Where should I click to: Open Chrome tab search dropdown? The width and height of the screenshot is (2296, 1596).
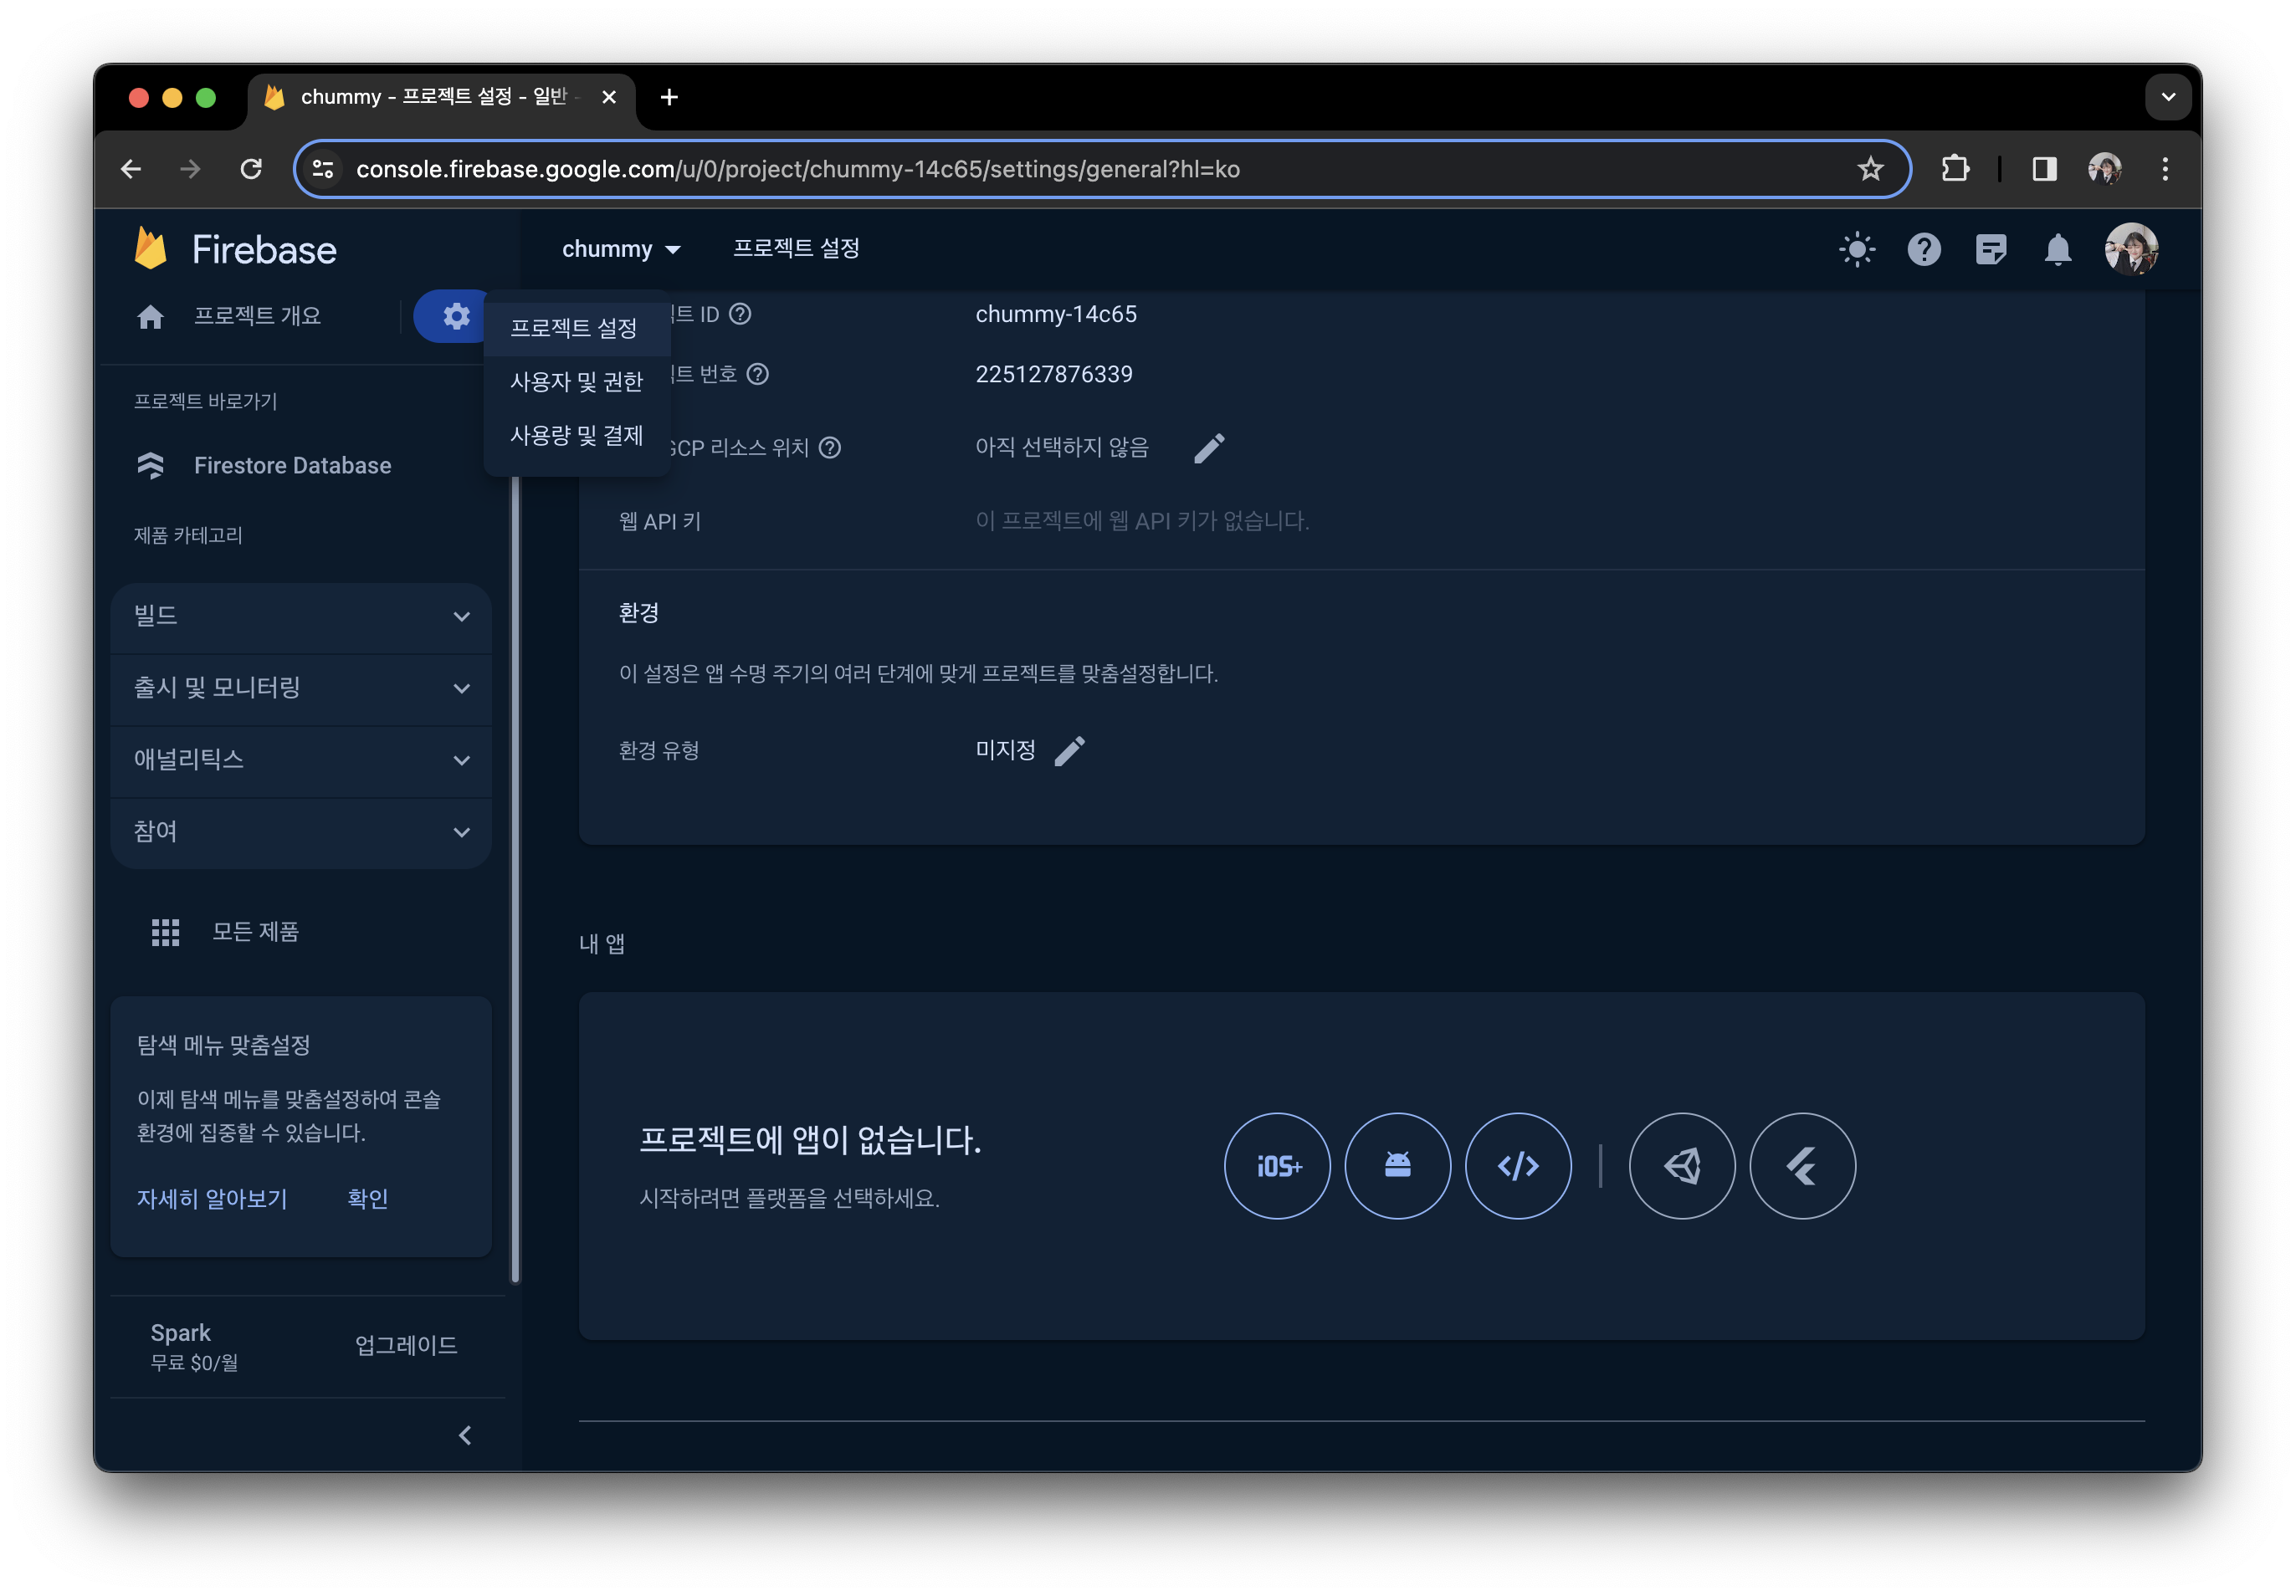click(2168, 97)
